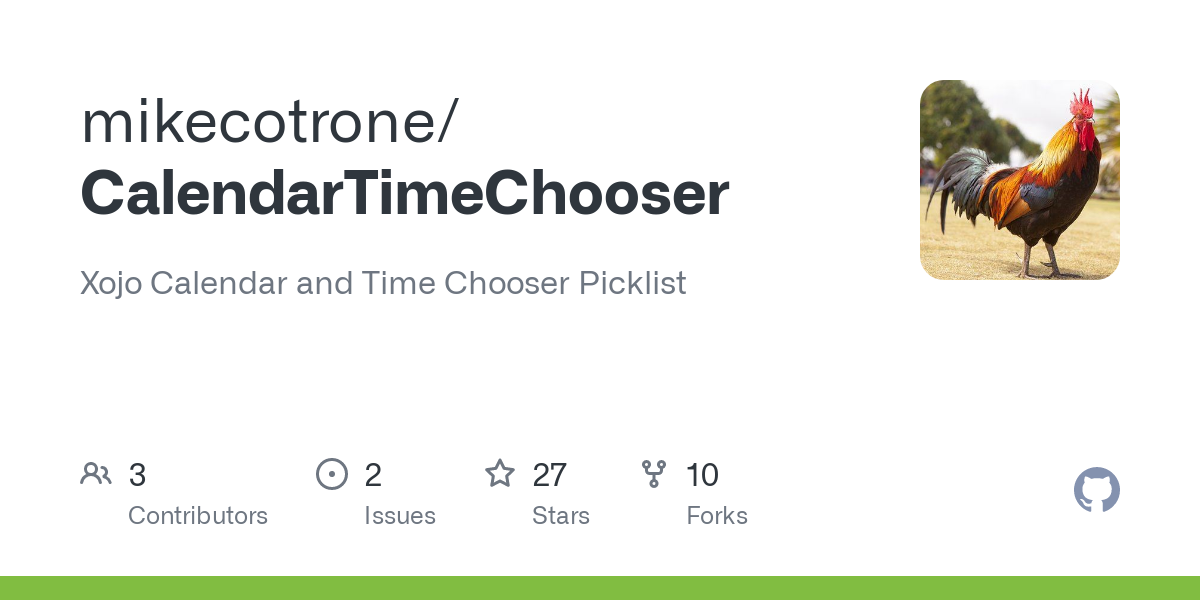Image resolution: width=1200 pixels, height=600 pixels.
Task: Click the word Xojo in description
Action: (x=113, y=283)
